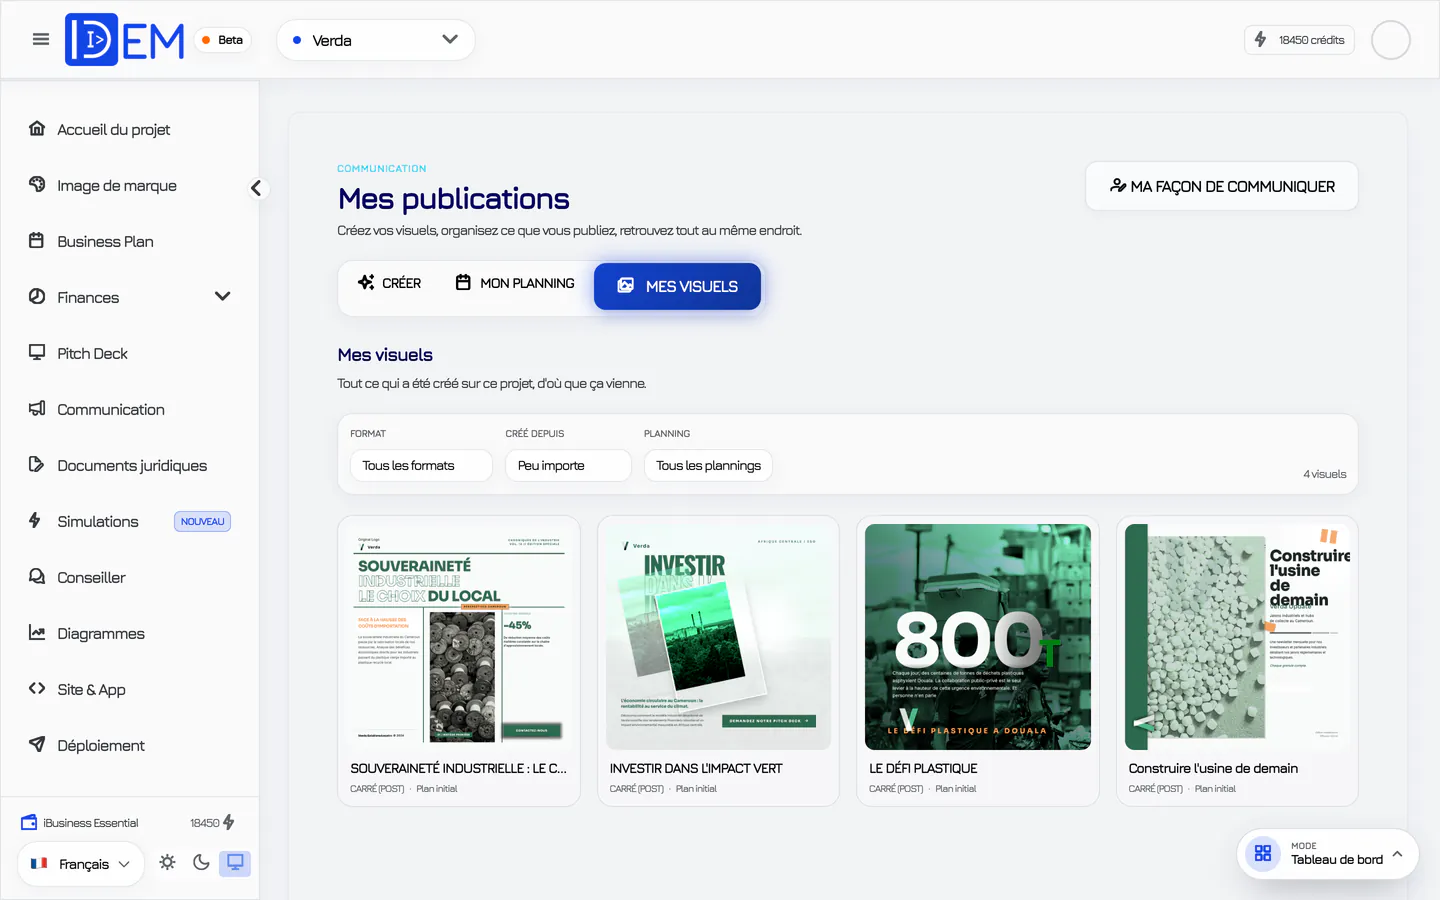The image size is (1440, 900).
Task: Select the system theme monitor icon
Action: coord(235,862)
